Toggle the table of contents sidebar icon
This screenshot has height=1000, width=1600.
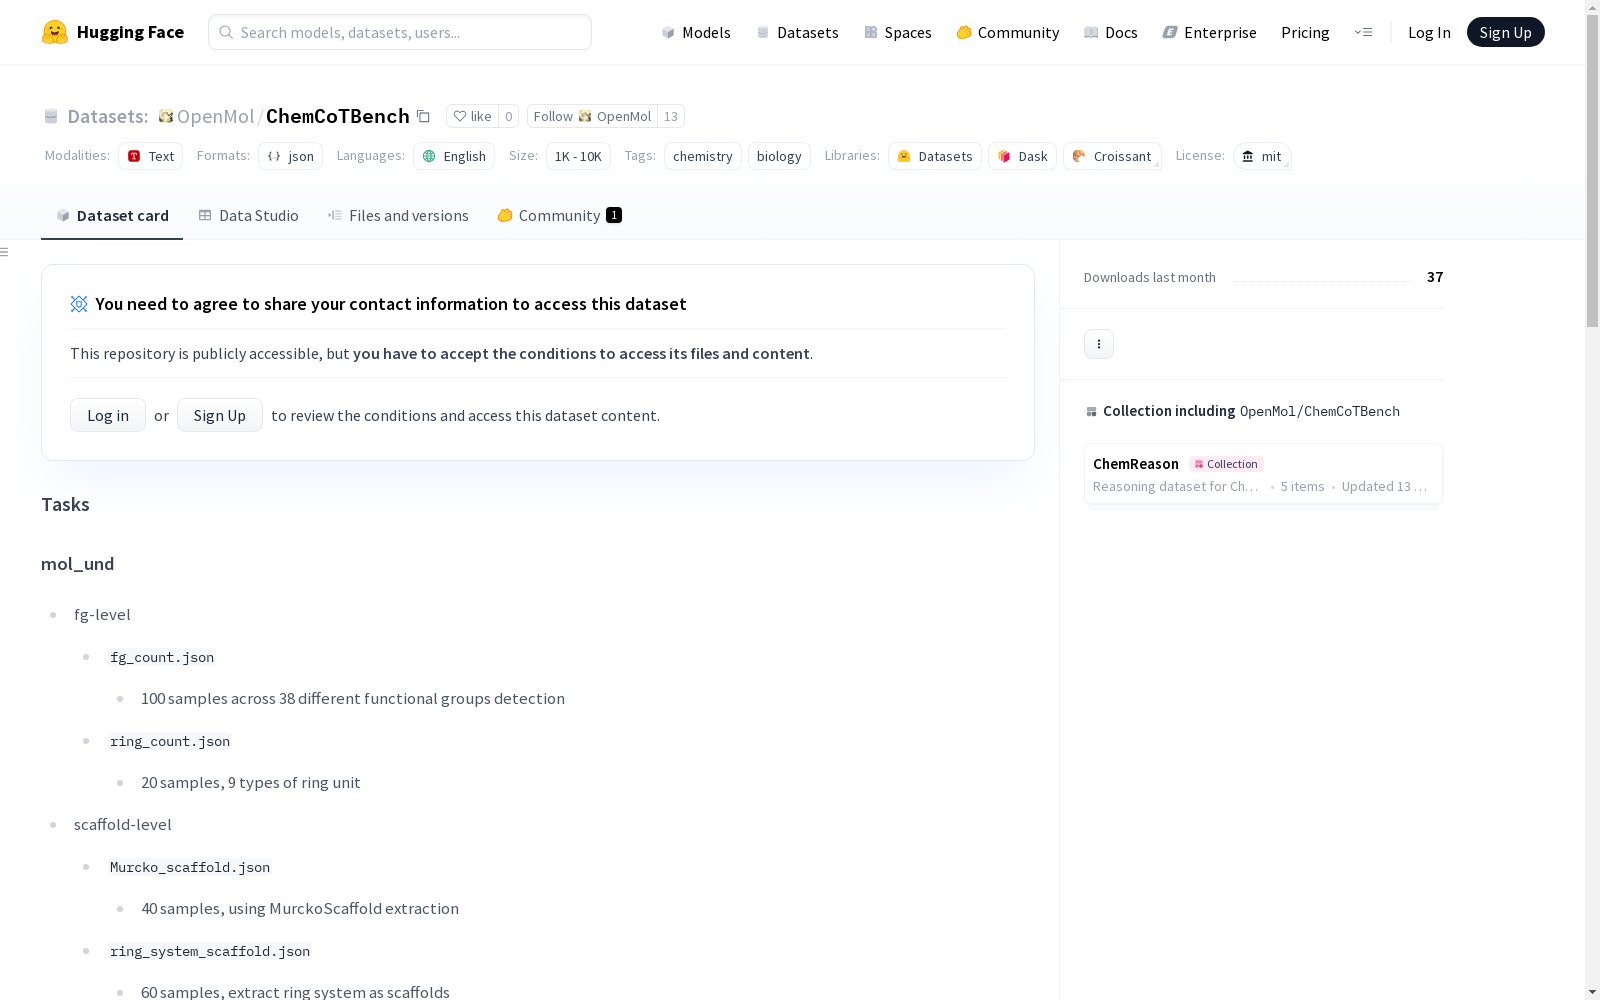pyautogui.click(x=5, y=252)
